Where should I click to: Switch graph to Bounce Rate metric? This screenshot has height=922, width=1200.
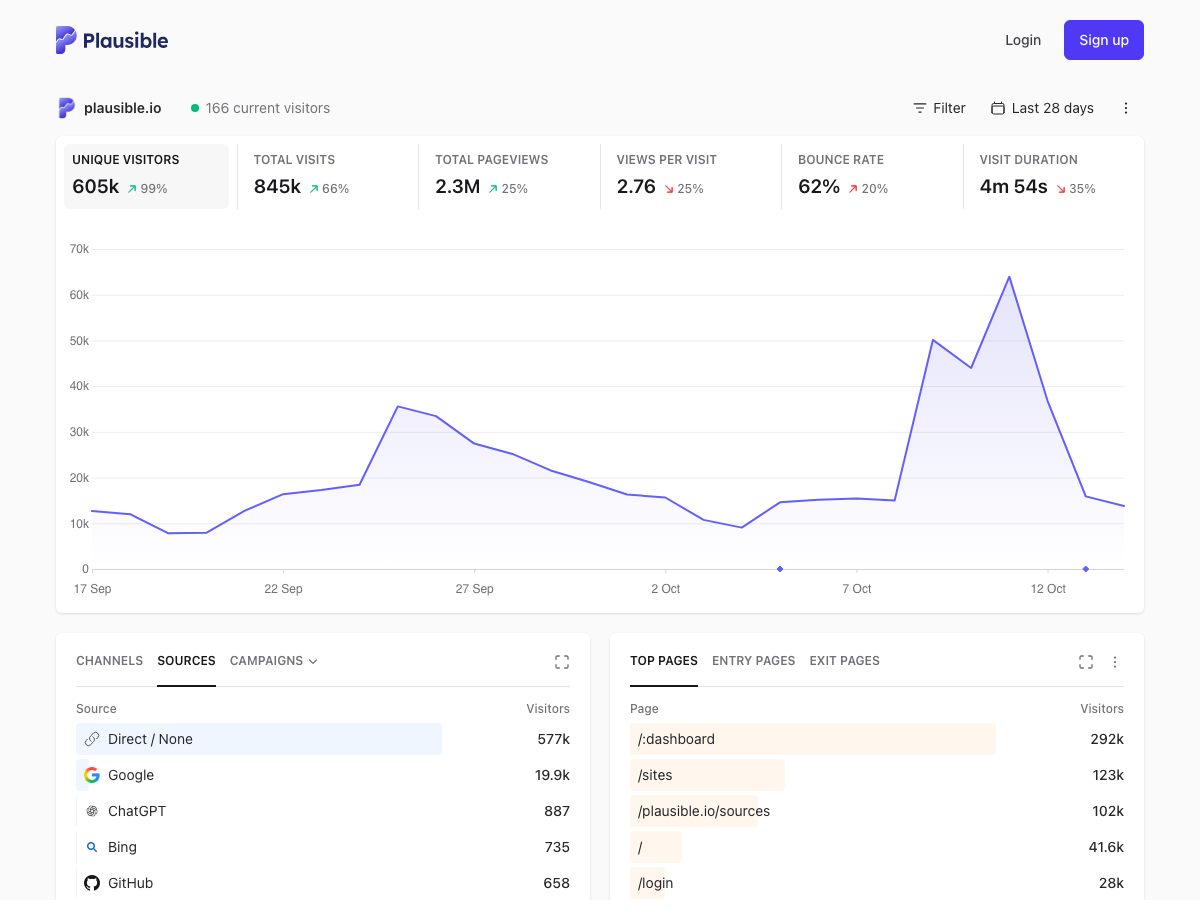(870, 176)
